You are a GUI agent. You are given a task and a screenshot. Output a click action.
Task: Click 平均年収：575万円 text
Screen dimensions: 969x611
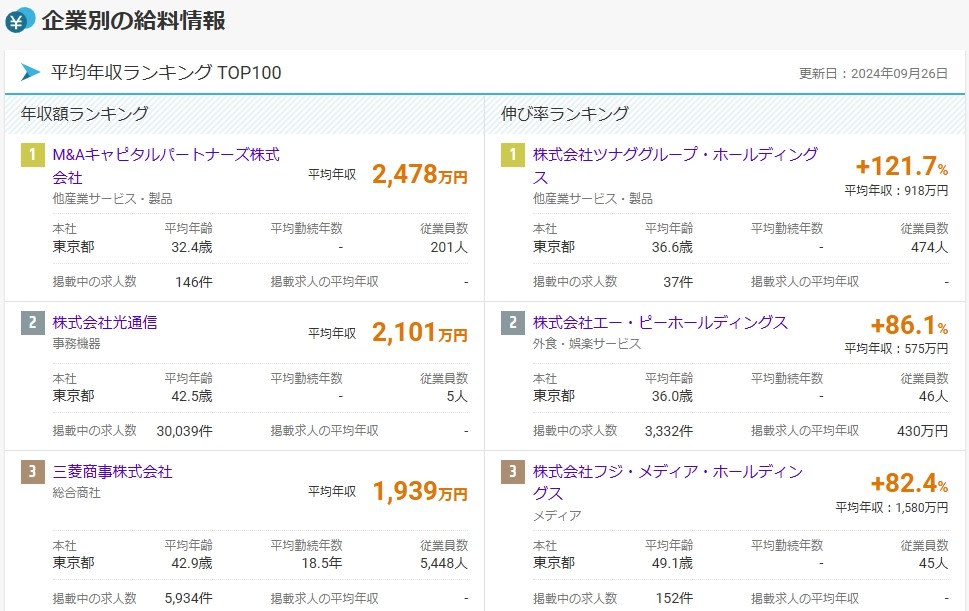coord(896,348)
